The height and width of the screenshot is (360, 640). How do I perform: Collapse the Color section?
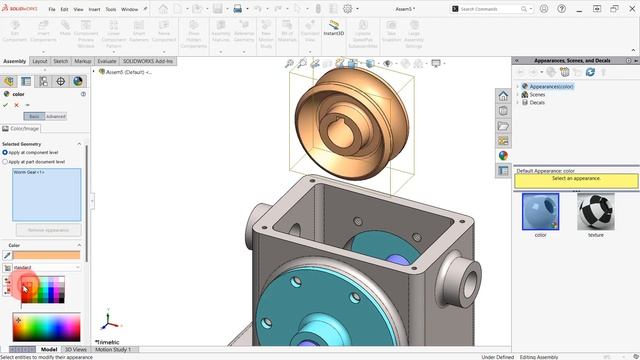[79, 245]
